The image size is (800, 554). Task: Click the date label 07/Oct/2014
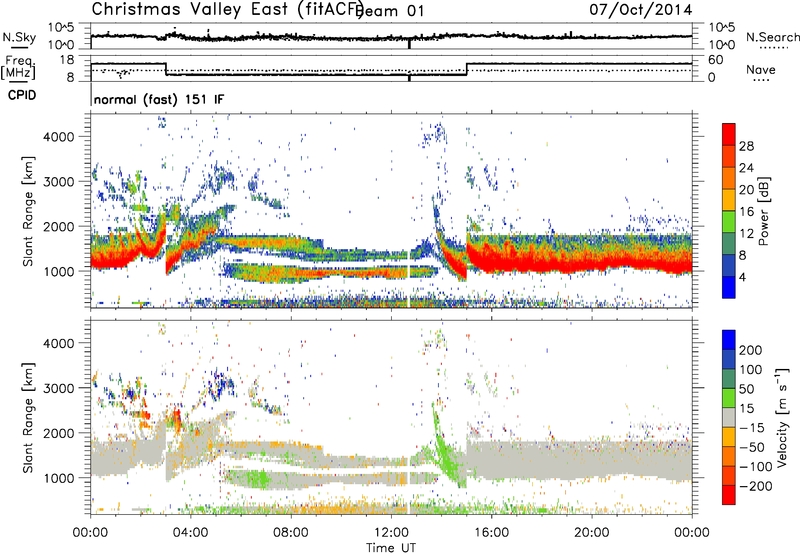coord(641,10)
